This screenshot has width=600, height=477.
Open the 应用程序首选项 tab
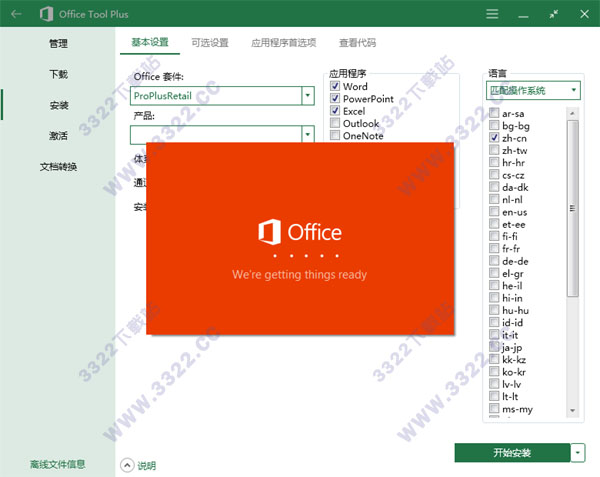click(284, 42)
